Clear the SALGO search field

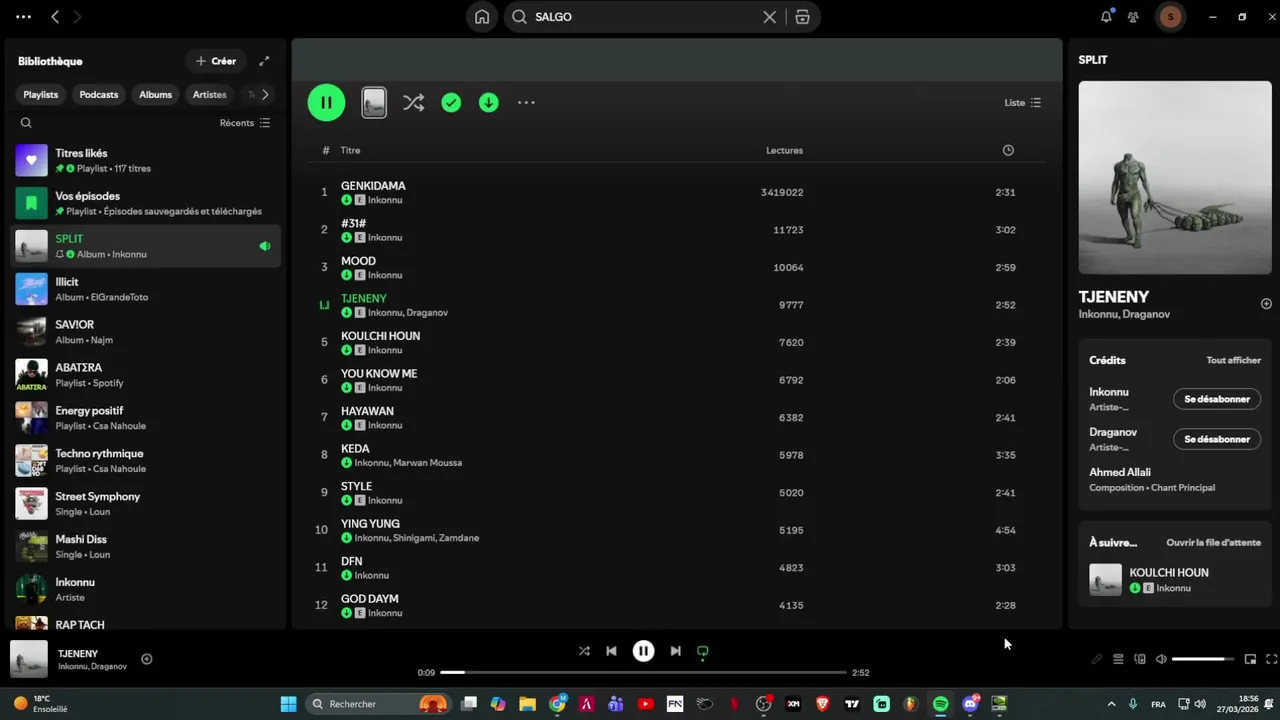[x=769, y=17]
